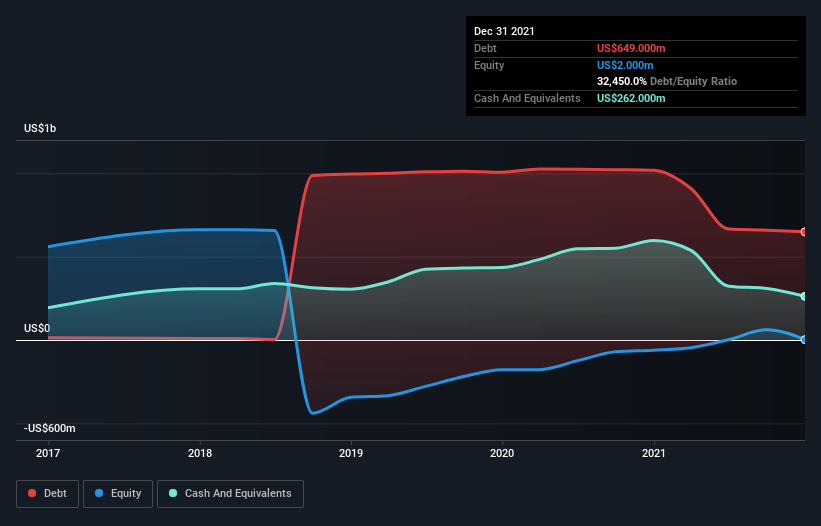Click the Equity label in tooltip
This screenshot has width=821, height=526.
click(489, 65)
